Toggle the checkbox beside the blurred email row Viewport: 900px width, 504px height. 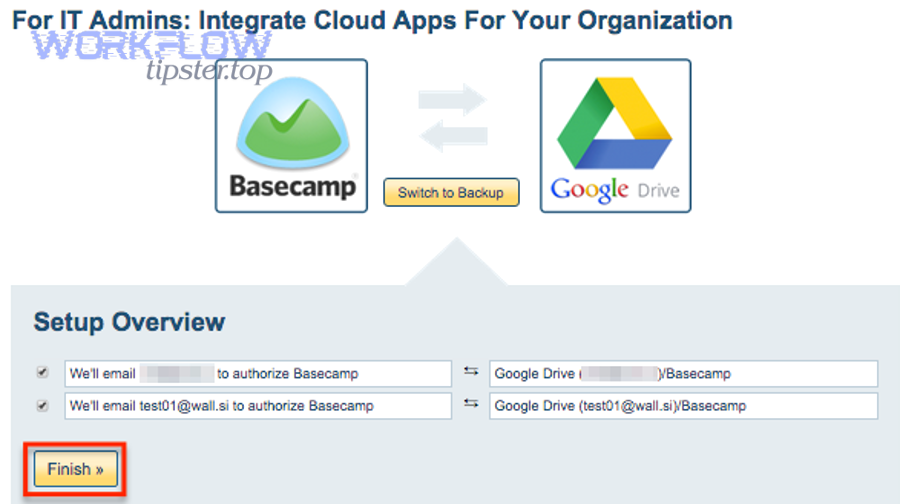click(x=42, y=373)
